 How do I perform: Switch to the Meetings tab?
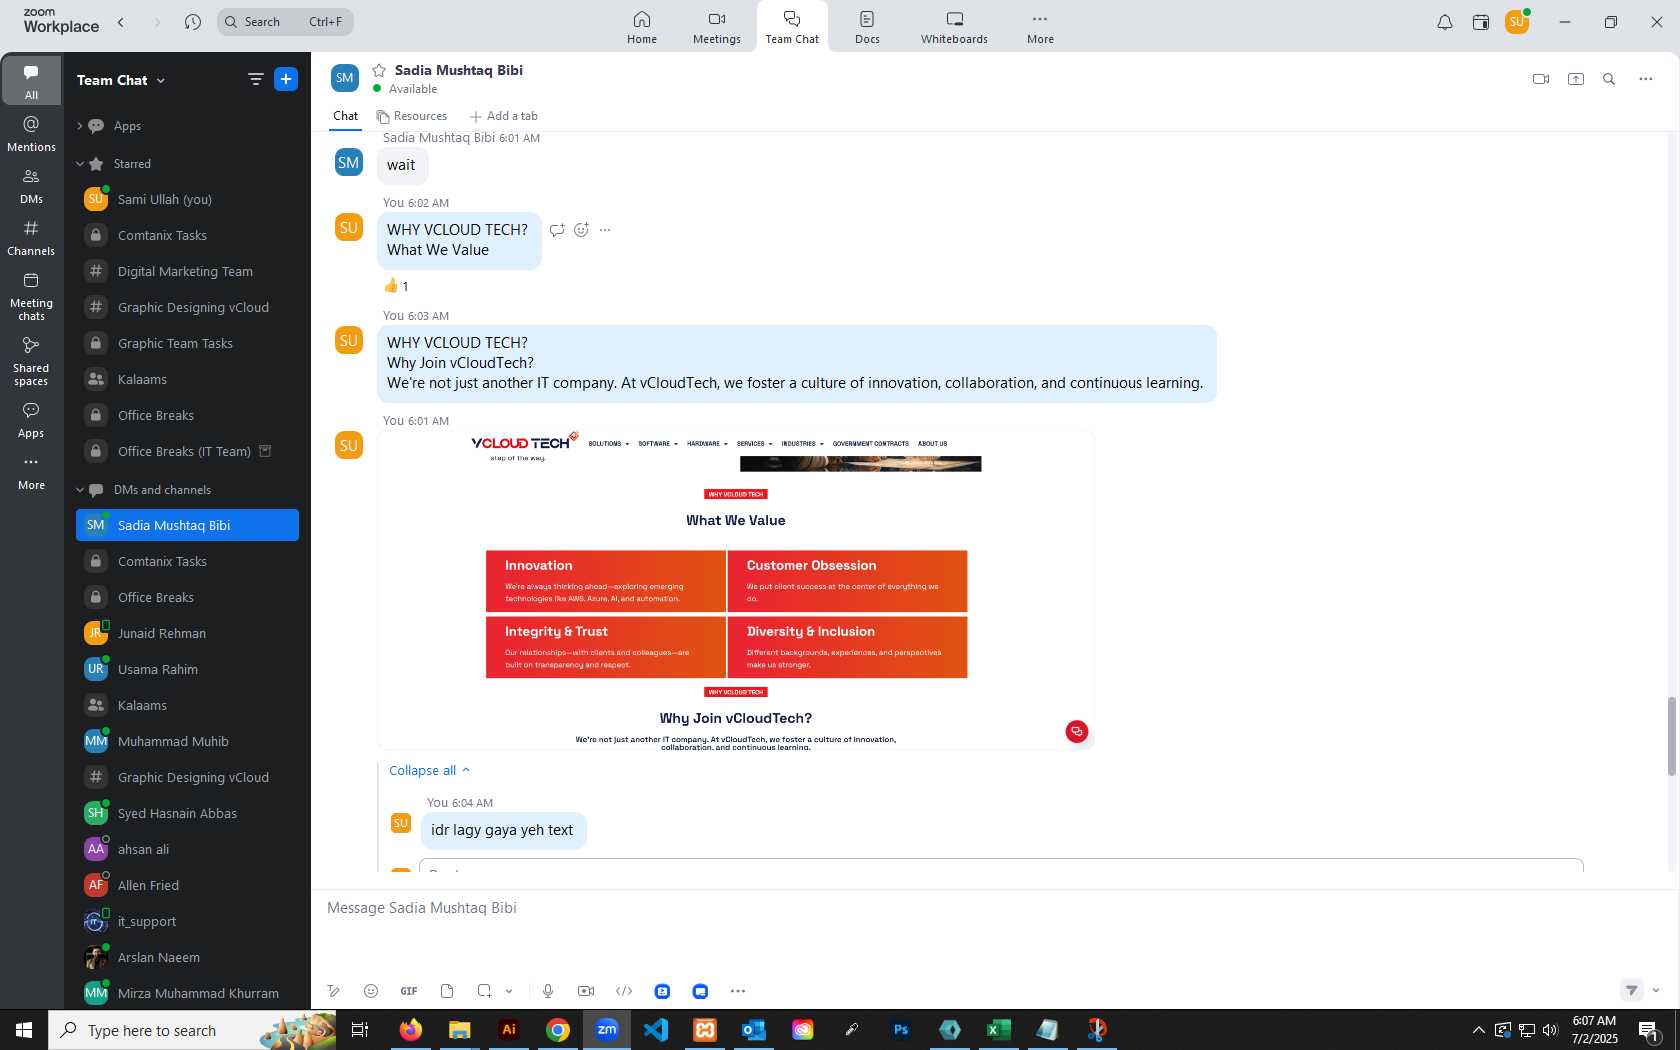[717, 27]
